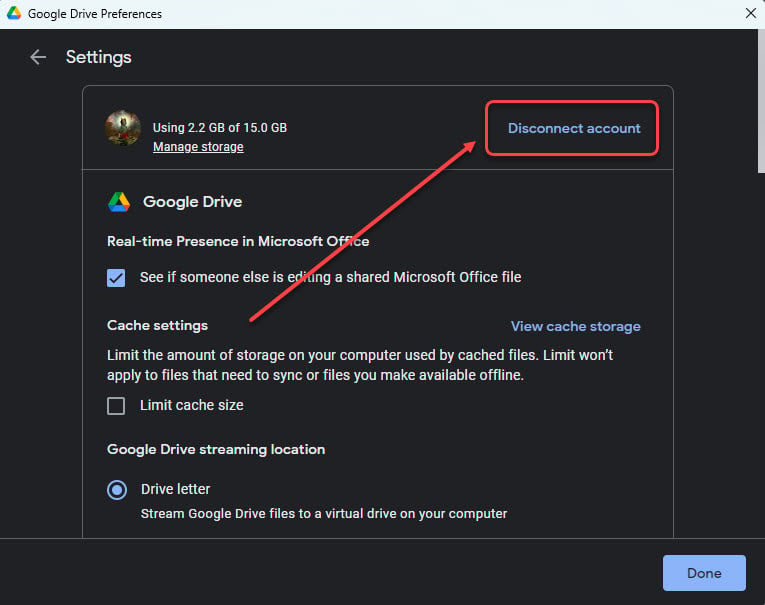The height and width of the screenshot is (605, 765).
Task: Uncheck See if someone else is editing
Action: coord(116,278)
